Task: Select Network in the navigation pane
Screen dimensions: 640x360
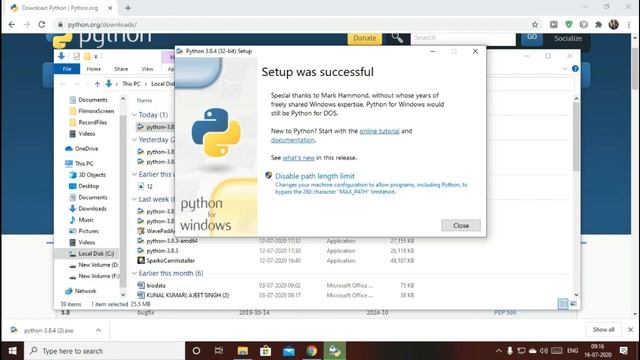Action: pos(85,291)
